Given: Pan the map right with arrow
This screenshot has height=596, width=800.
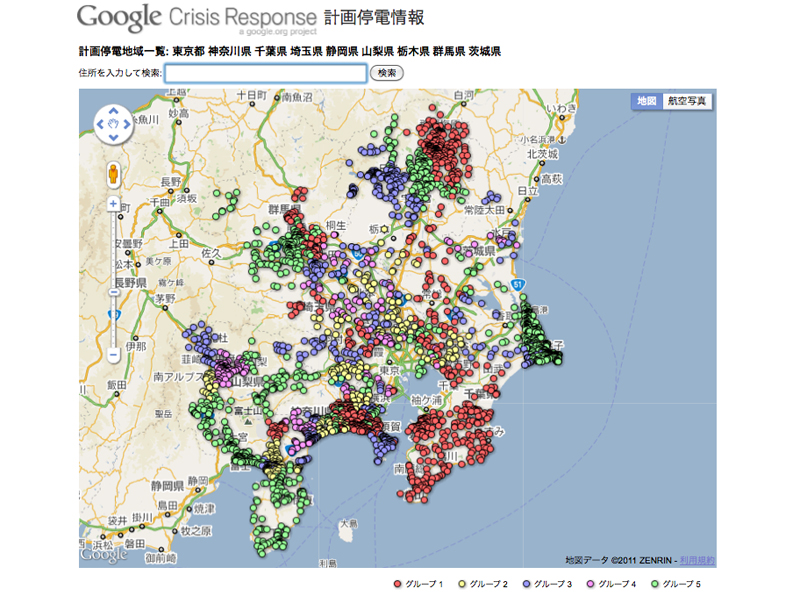Looking at the screenshot, I should 127,125.
